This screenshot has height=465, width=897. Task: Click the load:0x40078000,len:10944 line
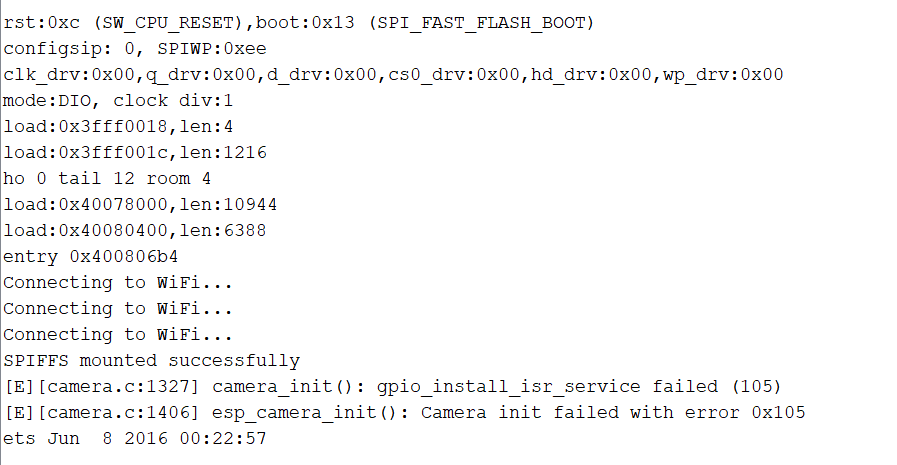point(140,204)
